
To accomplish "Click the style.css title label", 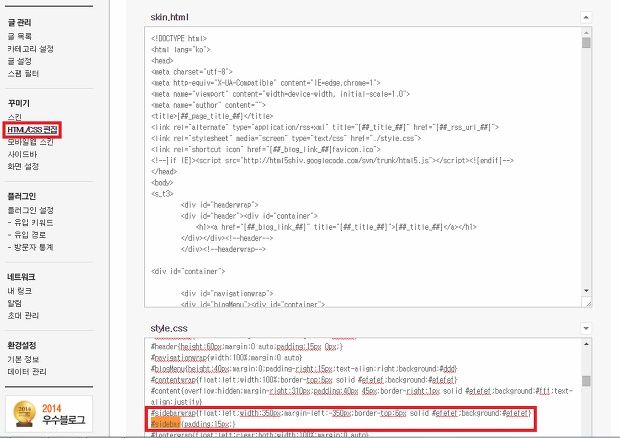I will 169,328.
